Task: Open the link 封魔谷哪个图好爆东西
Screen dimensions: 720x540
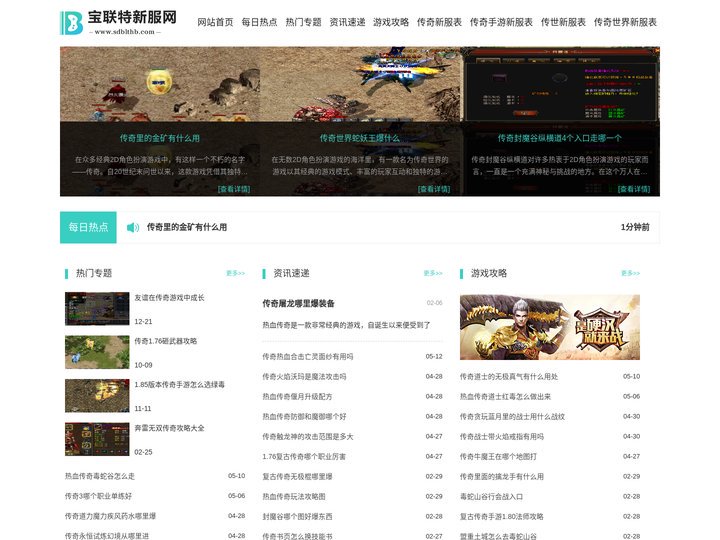Action: pos(297,517)
